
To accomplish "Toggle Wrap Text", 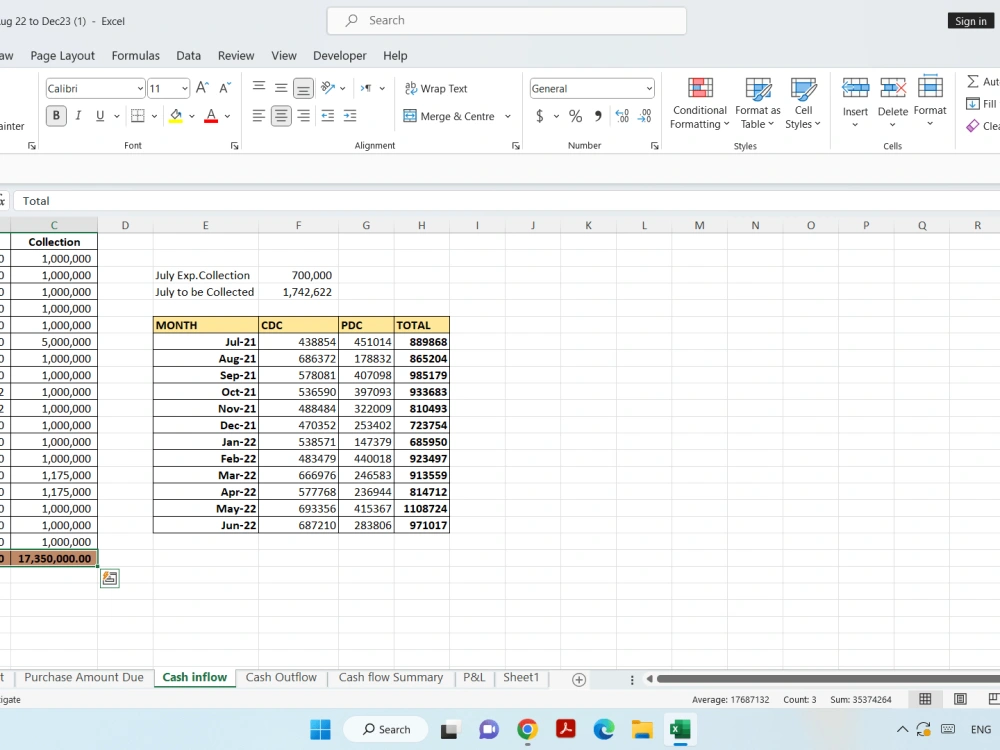I will 436,89.
